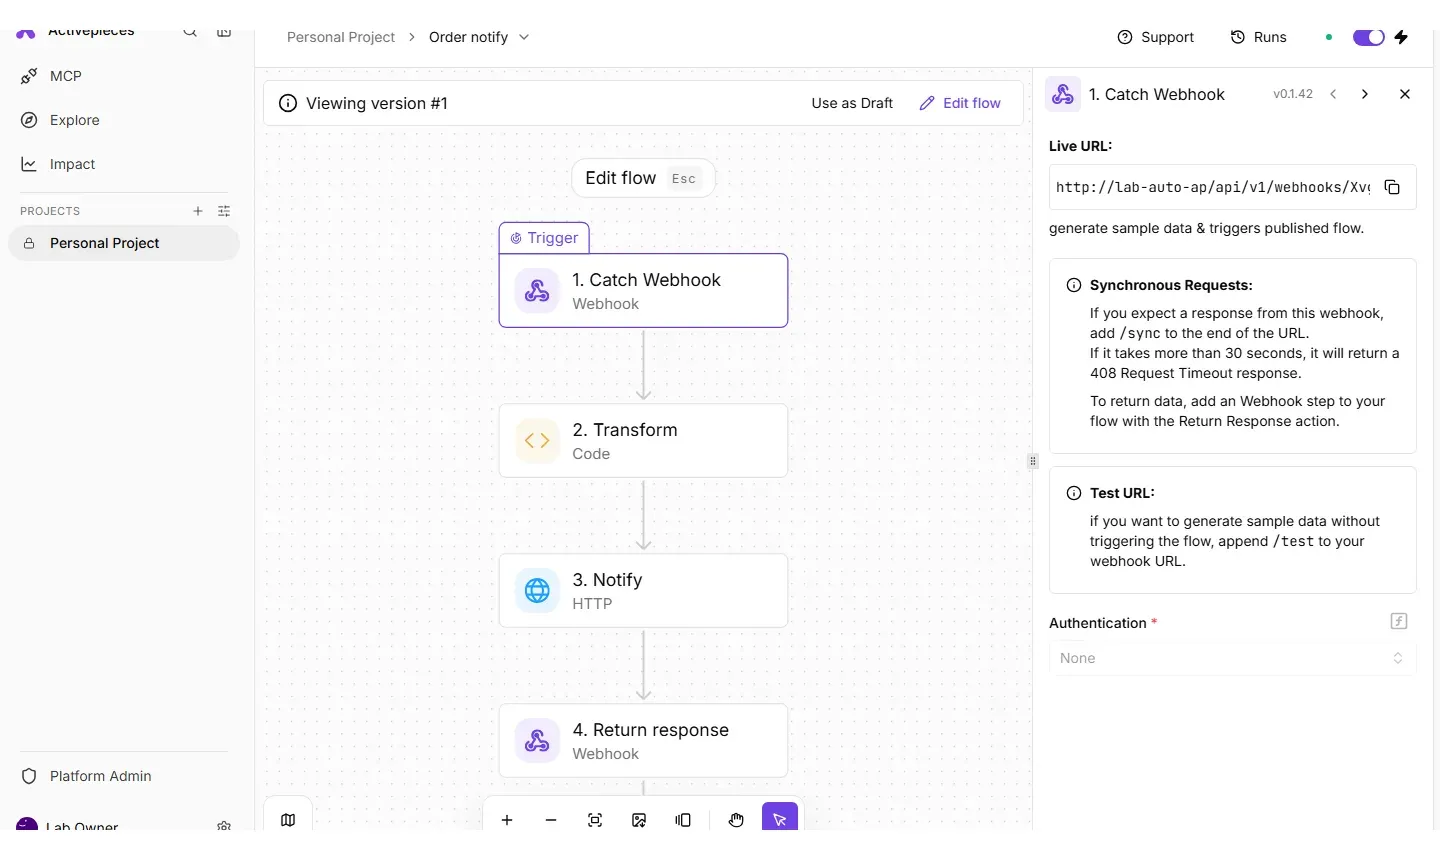Viewport: 1440px width, 860px height.
Task: Open Support help
Action: tap(1155, 37)
